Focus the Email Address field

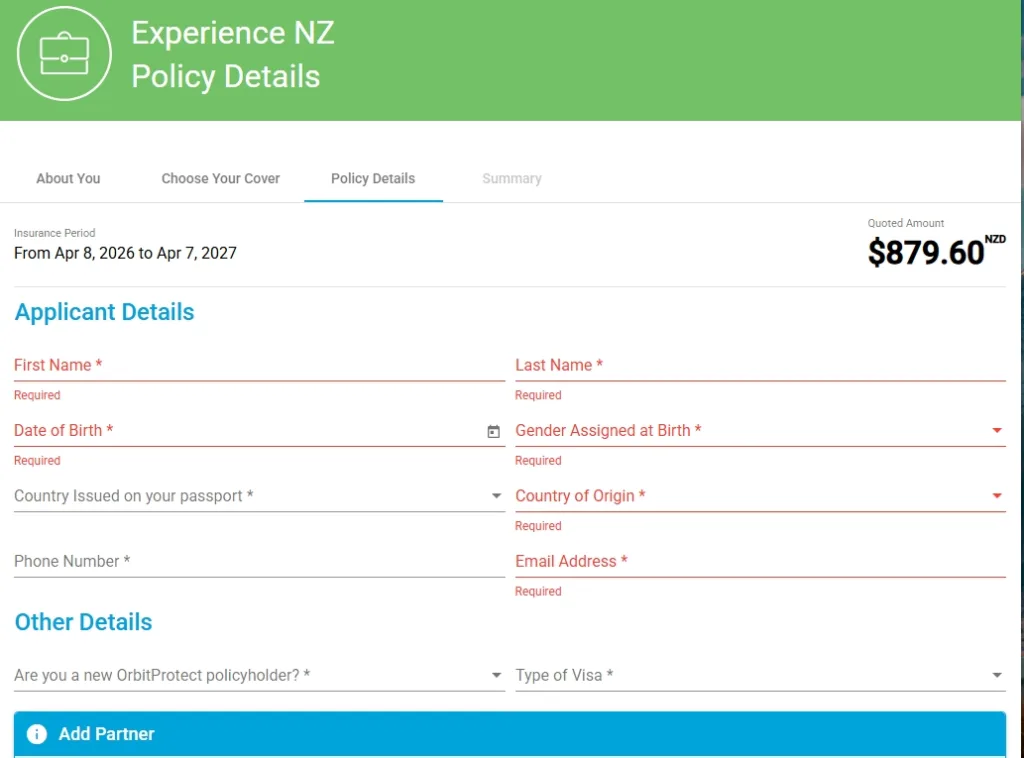(x=760, y=562)
